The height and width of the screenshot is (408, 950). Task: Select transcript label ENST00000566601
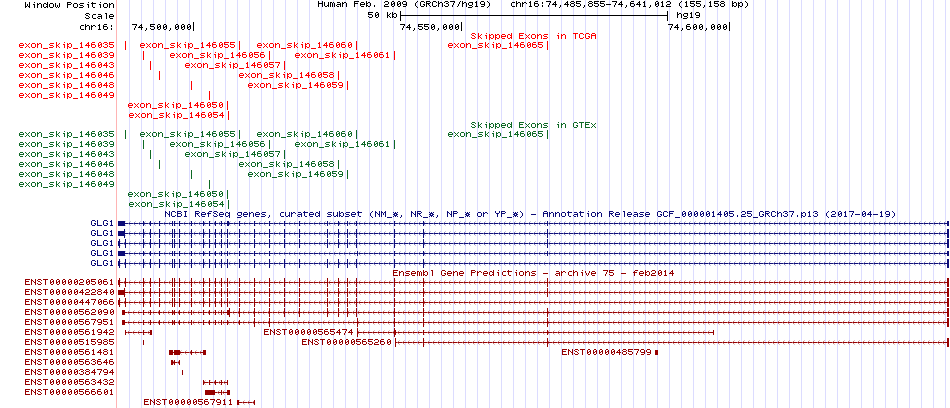click(69, 392)
